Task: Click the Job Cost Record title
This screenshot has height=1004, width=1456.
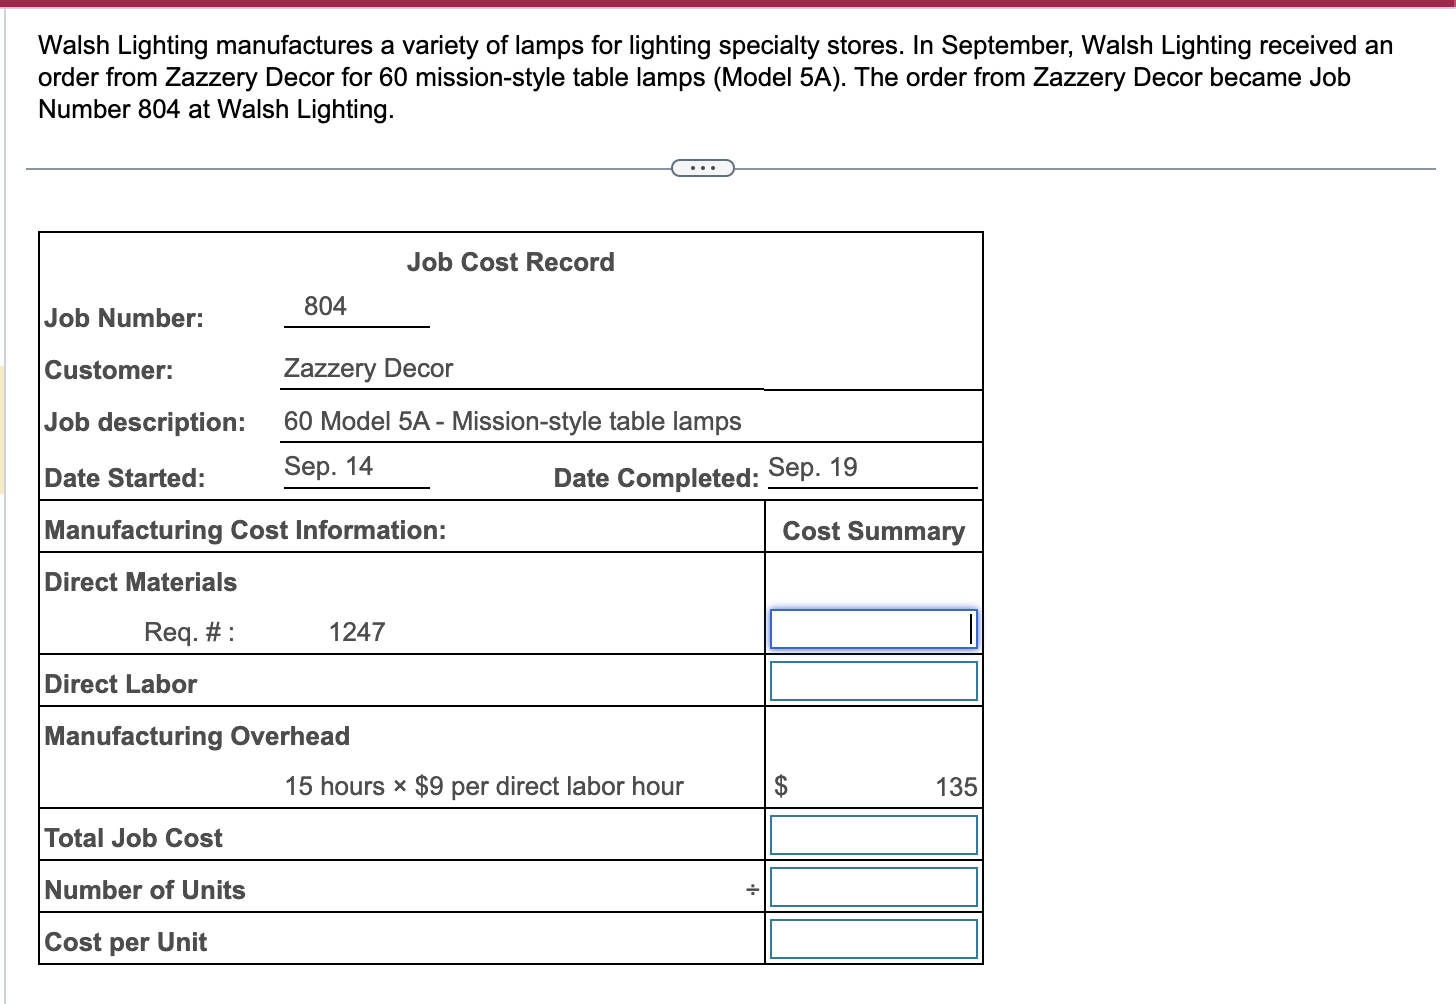Action: pyautogui.click(x=511, y=261)
